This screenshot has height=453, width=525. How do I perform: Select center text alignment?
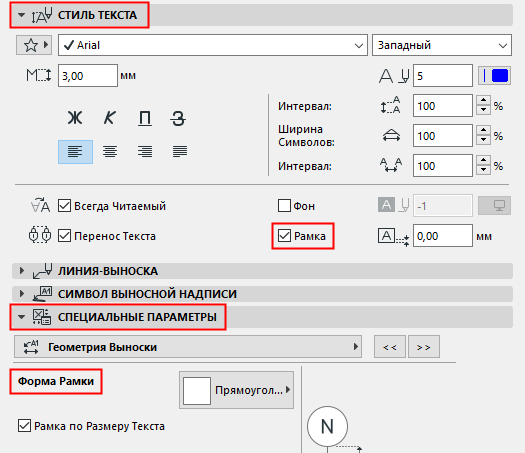click(110, 152)
